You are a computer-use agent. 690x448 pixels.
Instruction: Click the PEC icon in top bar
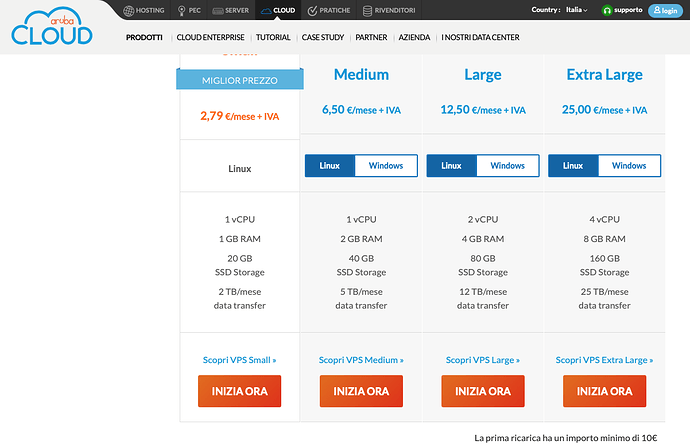(x=181, y=11)
